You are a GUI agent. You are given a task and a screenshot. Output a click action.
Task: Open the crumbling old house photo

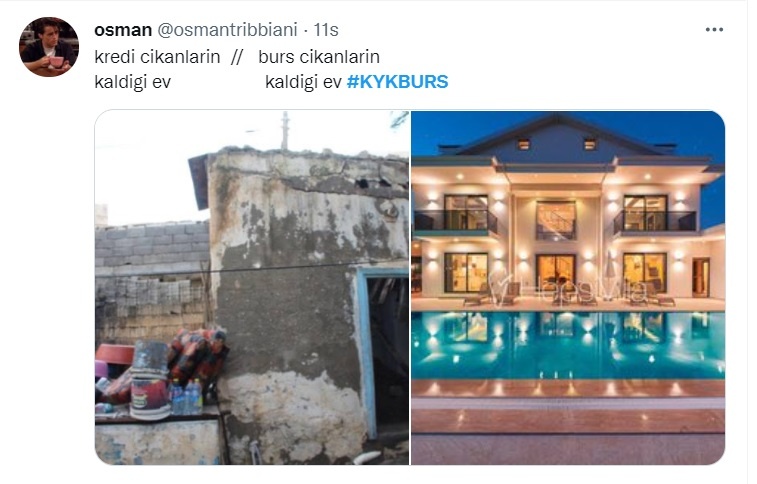coord(252,288)
